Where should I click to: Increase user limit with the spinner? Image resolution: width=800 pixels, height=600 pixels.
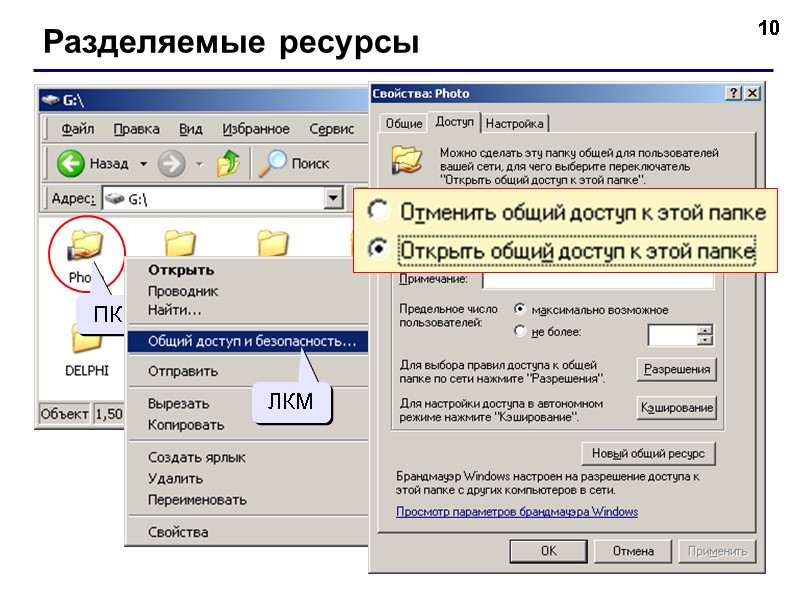point(705,328)
